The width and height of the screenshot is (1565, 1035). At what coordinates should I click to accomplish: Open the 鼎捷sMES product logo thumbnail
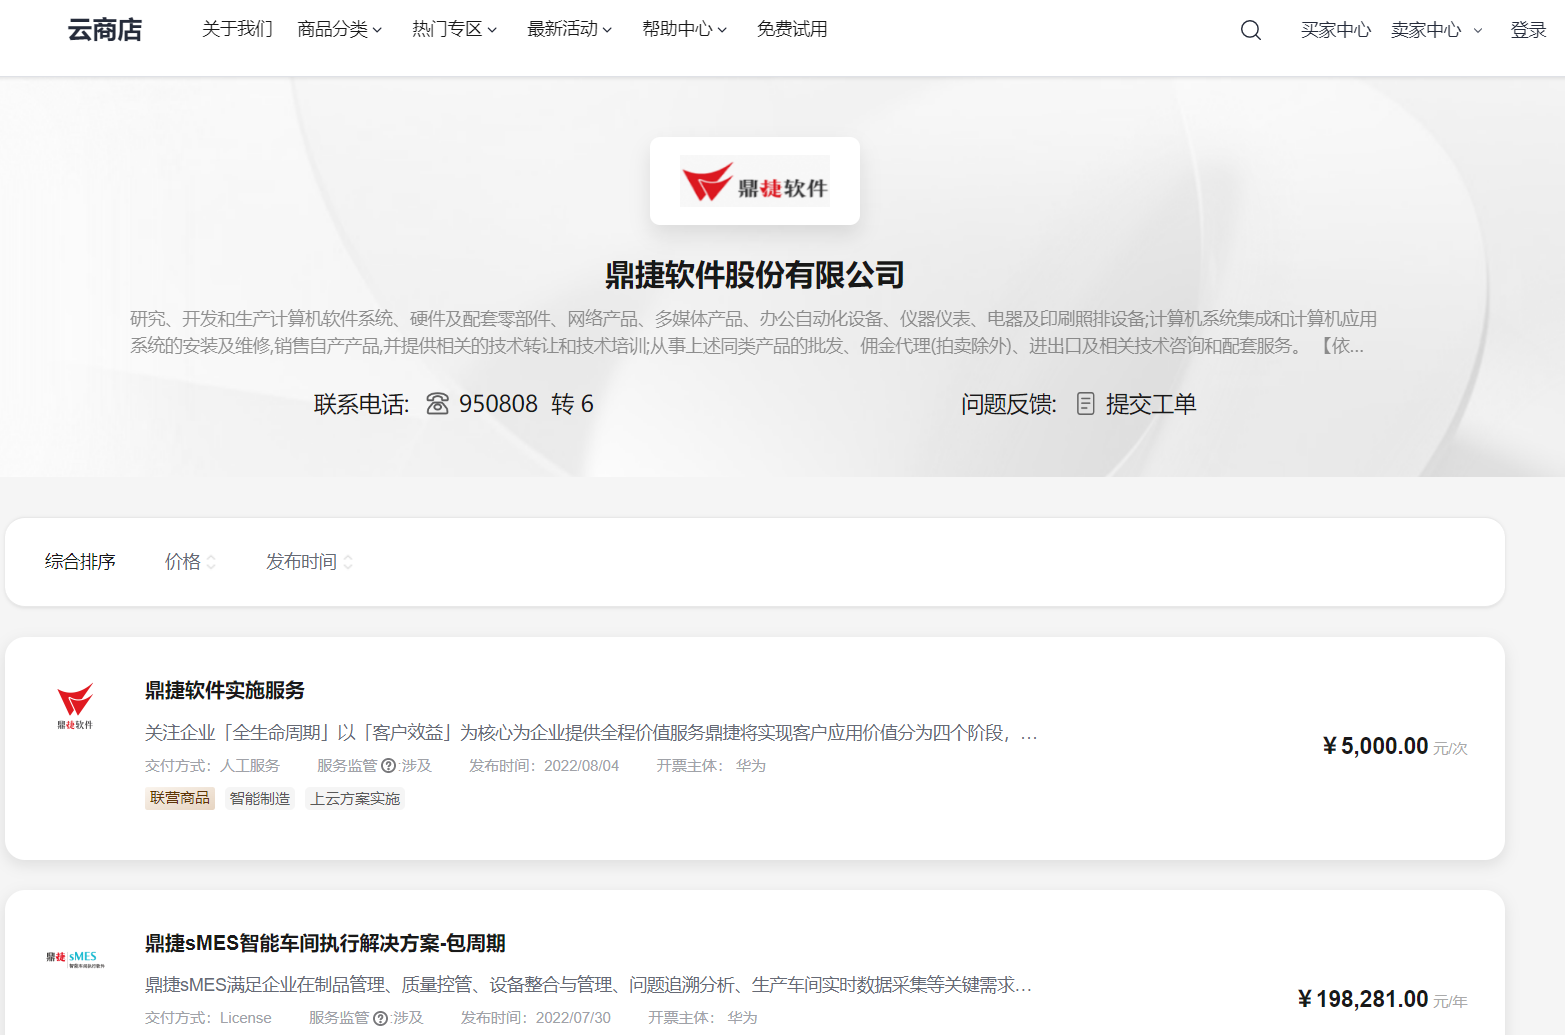click(x=75, y=959)
